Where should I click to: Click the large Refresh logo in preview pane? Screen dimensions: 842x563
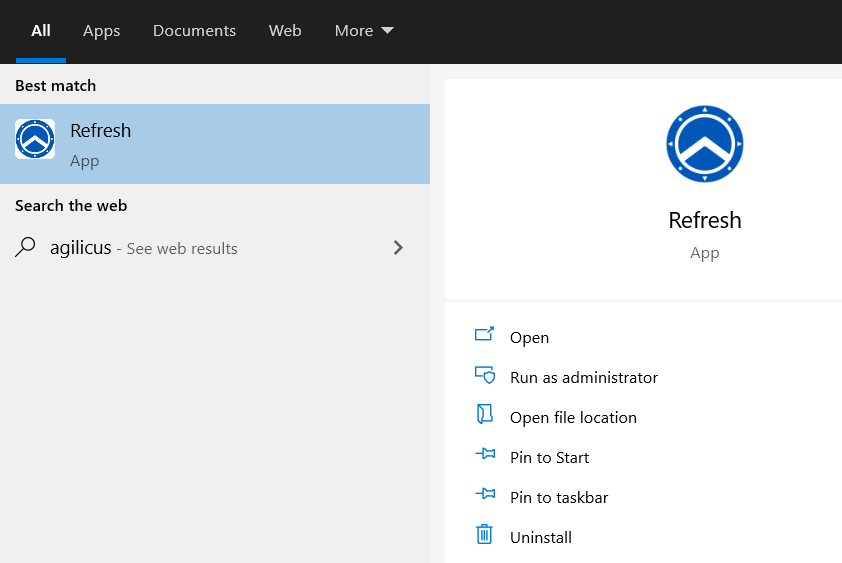click(x=705, y=144)
